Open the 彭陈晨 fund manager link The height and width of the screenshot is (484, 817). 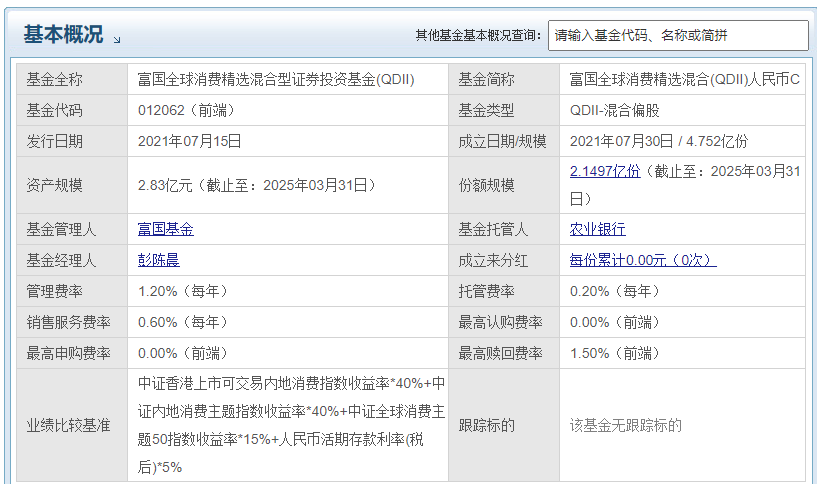(158, 260)
